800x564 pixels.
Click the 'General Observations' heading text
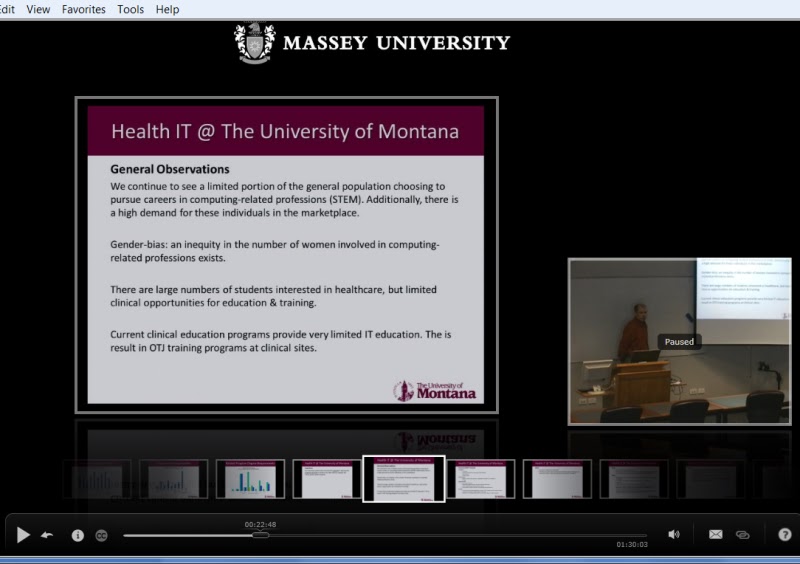pos(170,169)
